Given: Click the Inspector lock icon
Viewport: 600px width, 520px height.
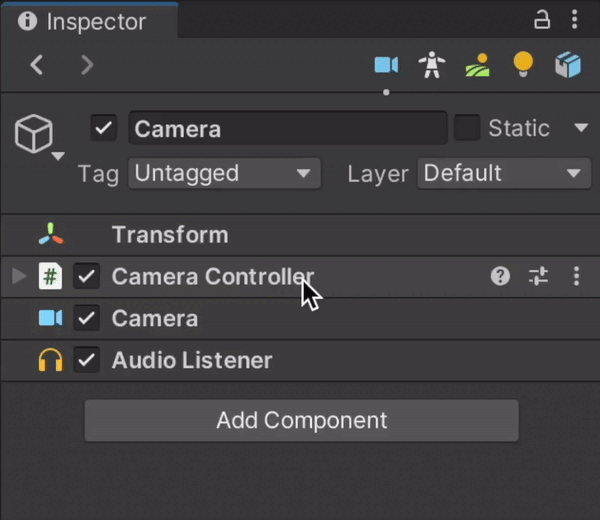Looking at the screenshot, I should click(542, 20).
